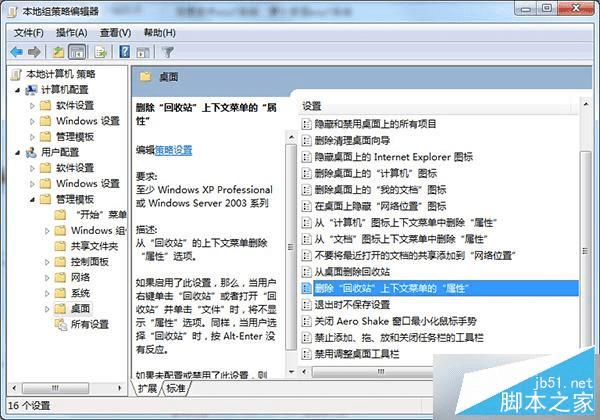The height and width of the screenshot is (420, 600).
Task: Click the folder icon beside 网络
Action: click(60, 278)
